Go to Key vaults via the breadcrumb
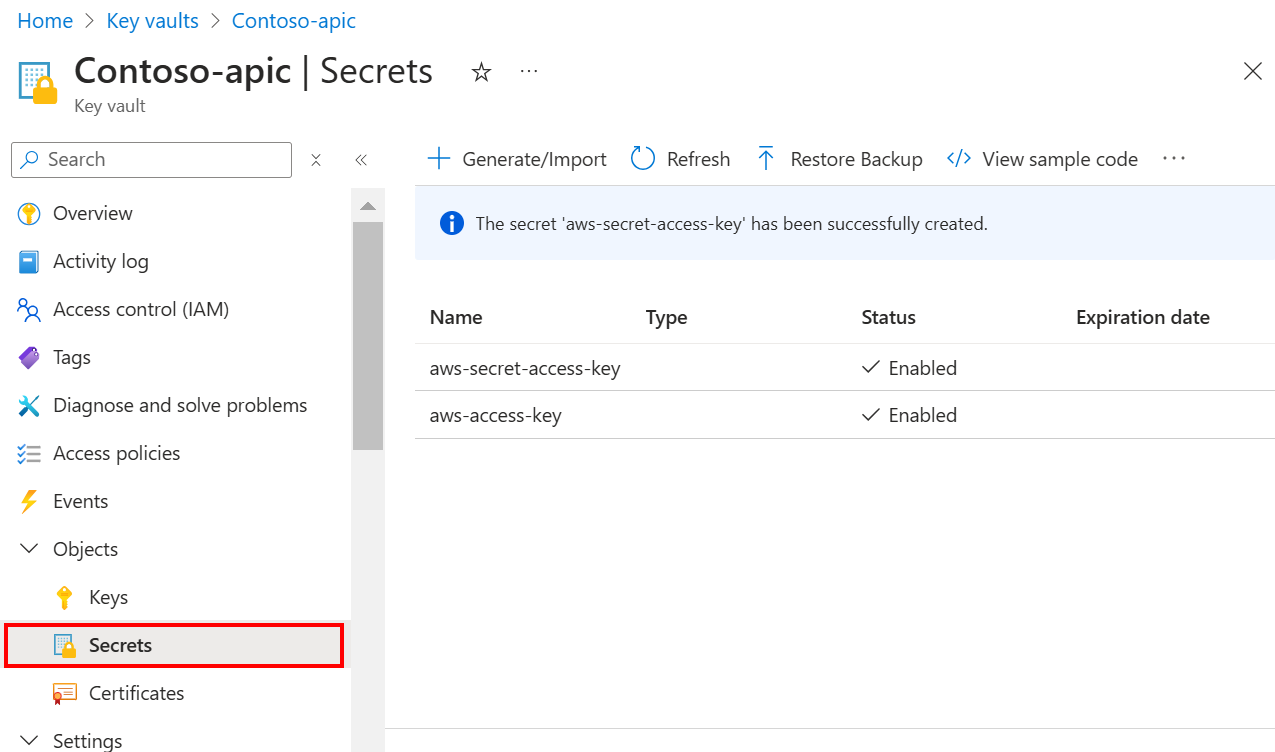 [x=152, y=20]
